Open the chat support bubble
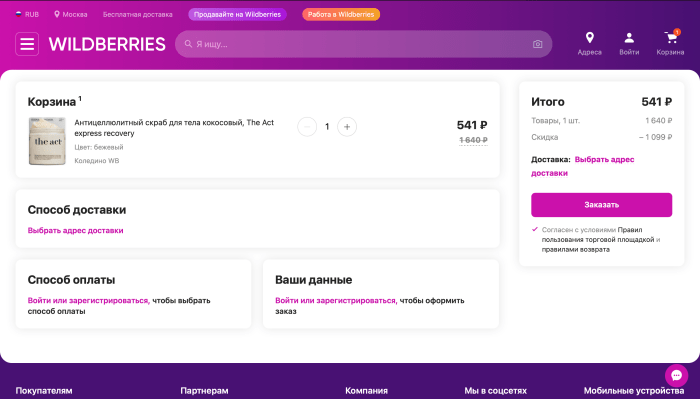 pyautogui.click(x=676, y=375)
